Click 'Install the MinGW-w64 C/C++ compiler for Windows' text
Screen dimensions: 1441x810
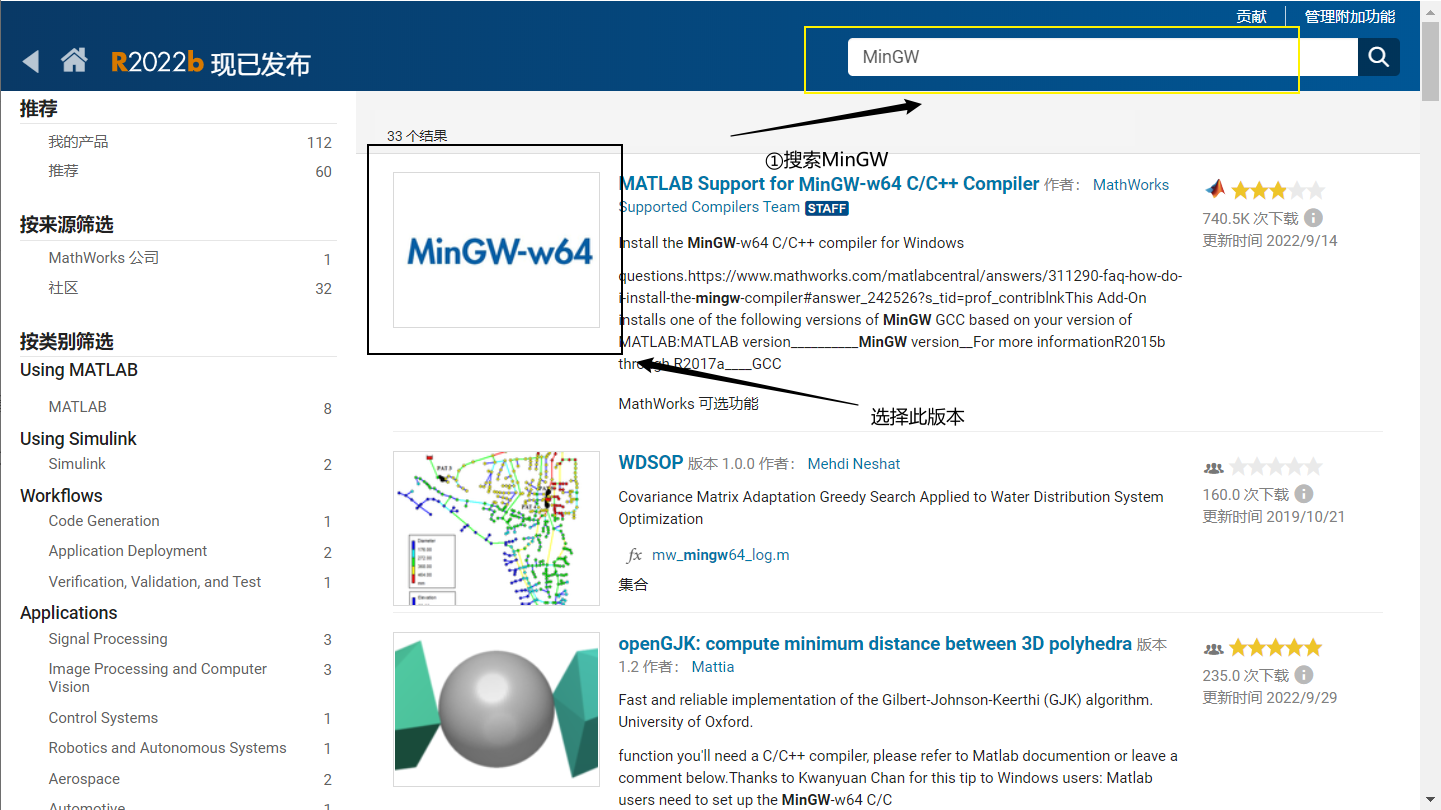(x=791, y=243)
